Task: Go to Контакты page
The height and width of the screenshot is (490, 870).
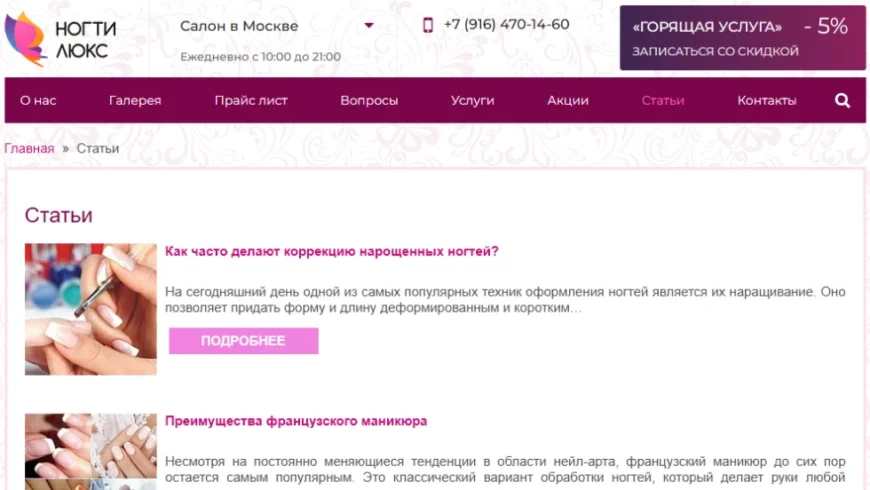Action: point(767,100)
